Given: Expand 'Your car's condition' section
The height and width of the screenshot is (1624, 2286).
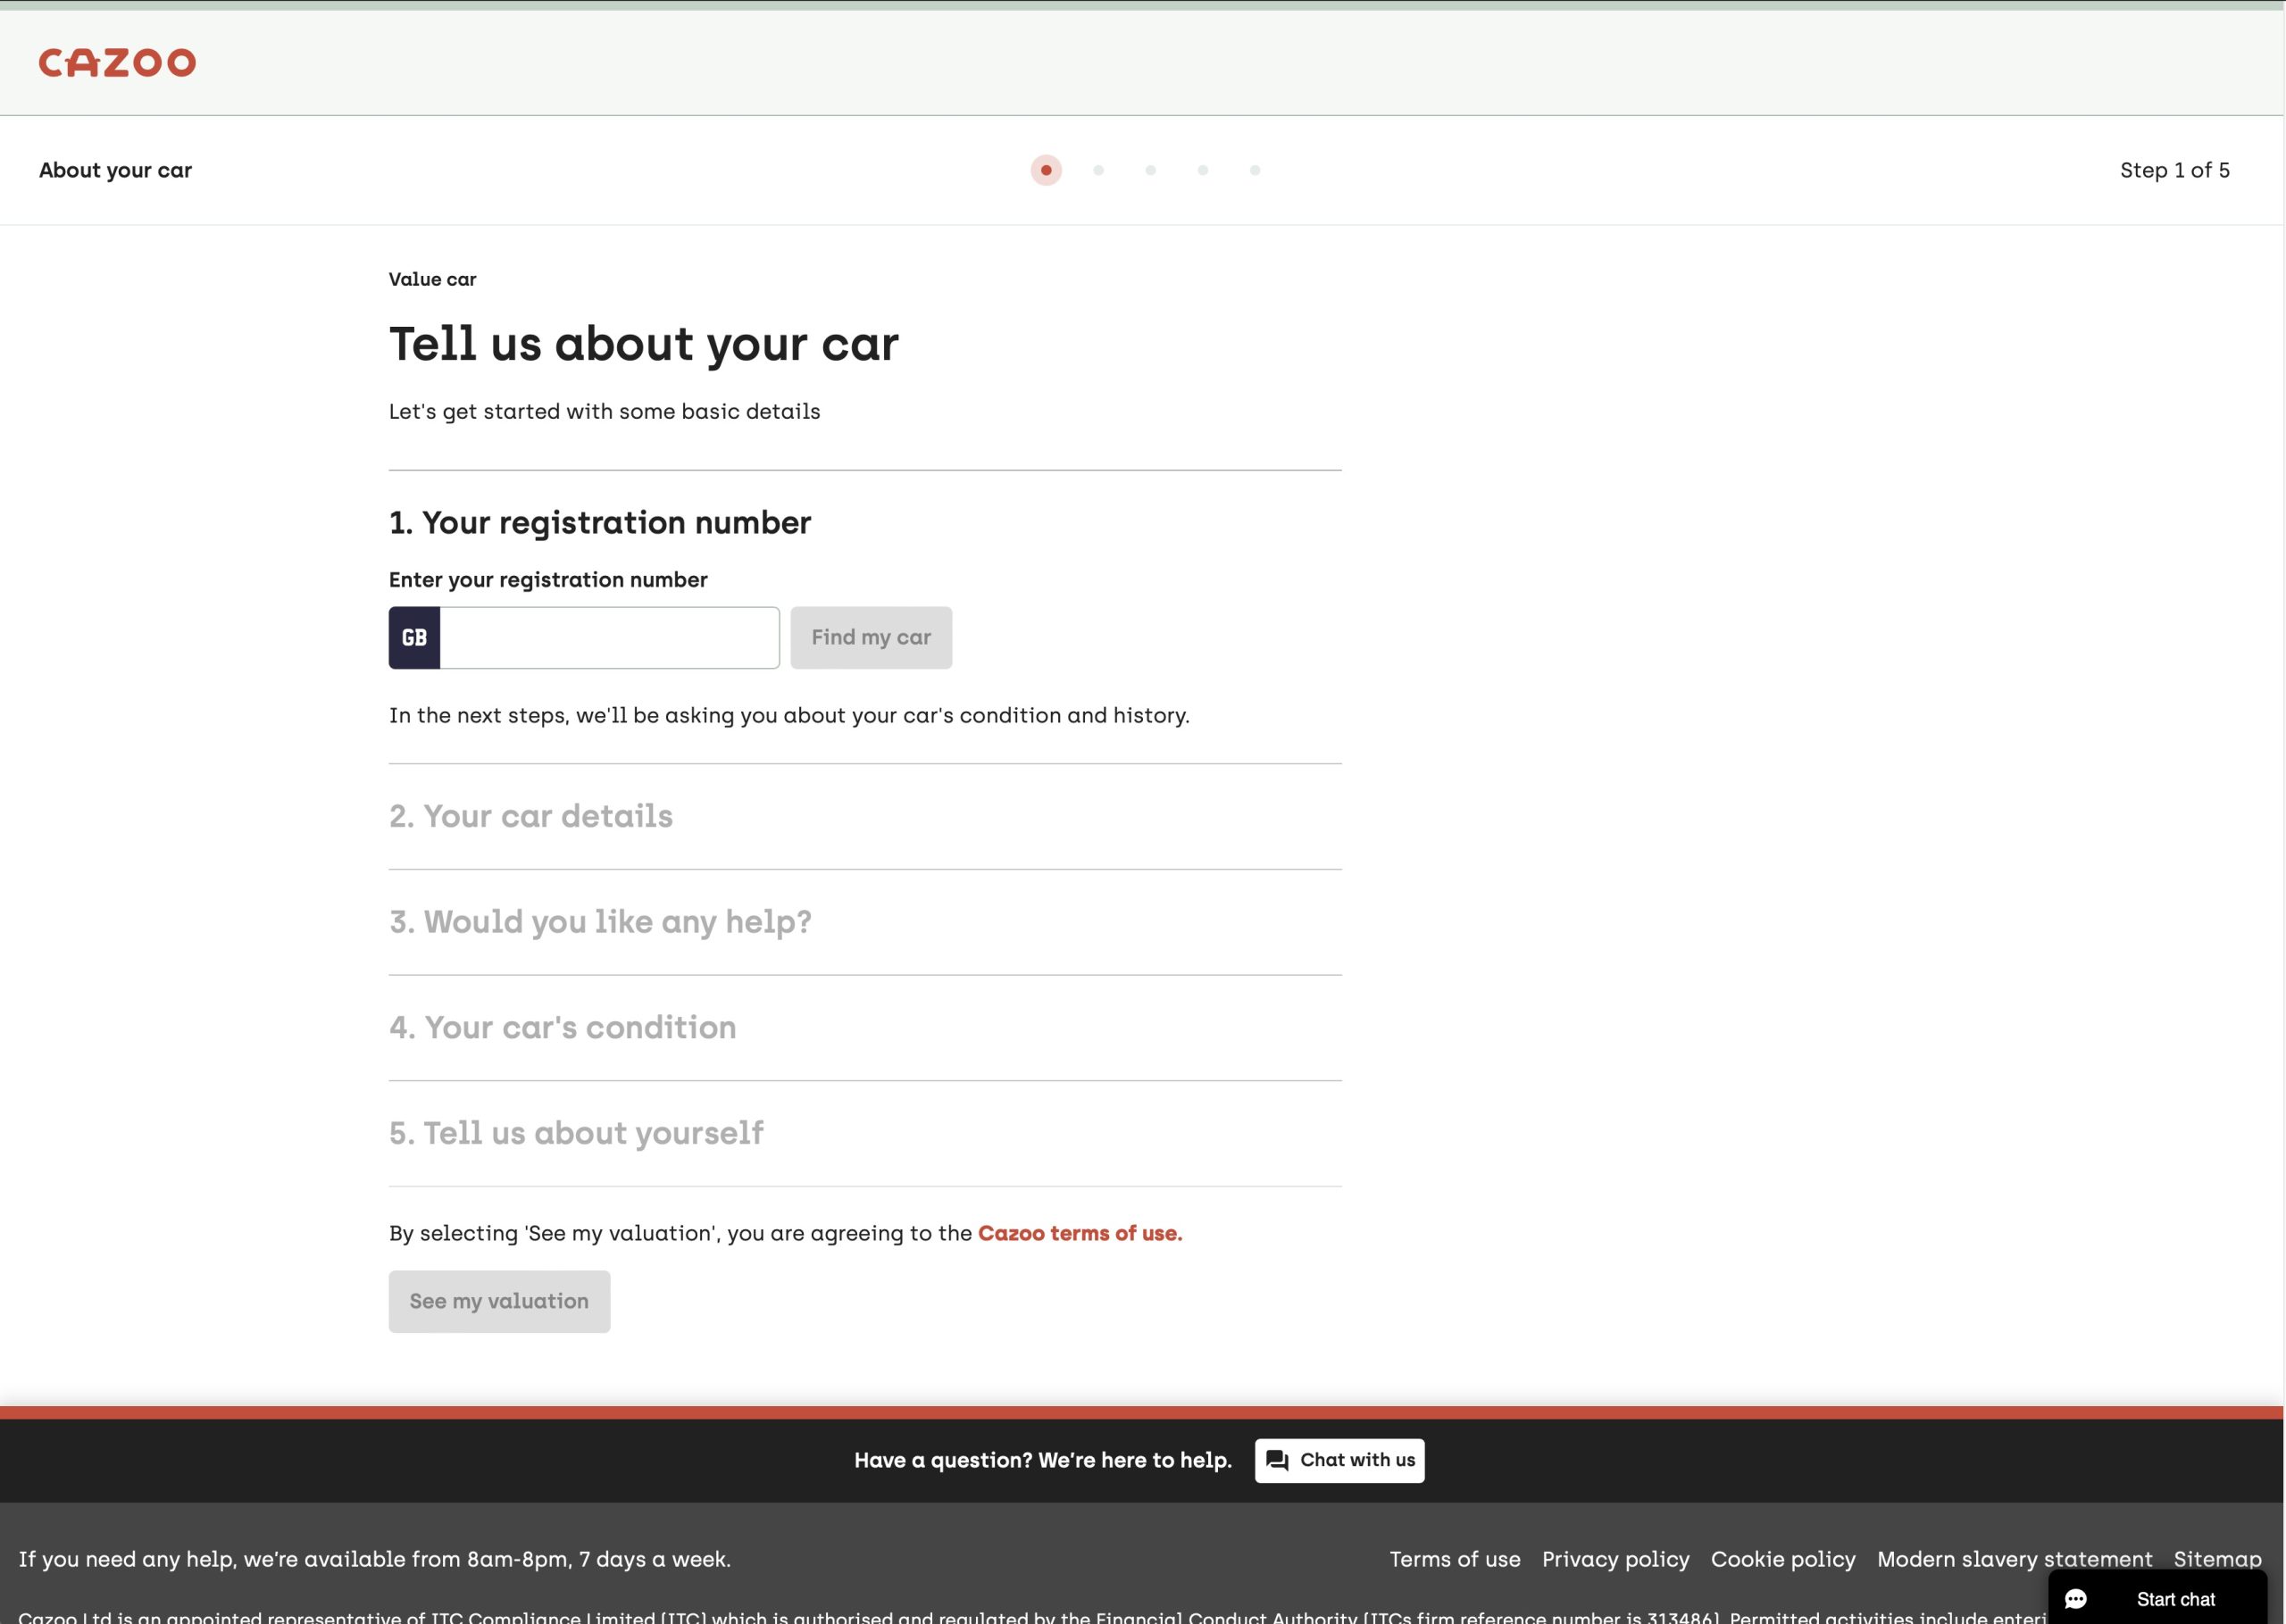Looking at the screenshot, I should click(562, 1028).
